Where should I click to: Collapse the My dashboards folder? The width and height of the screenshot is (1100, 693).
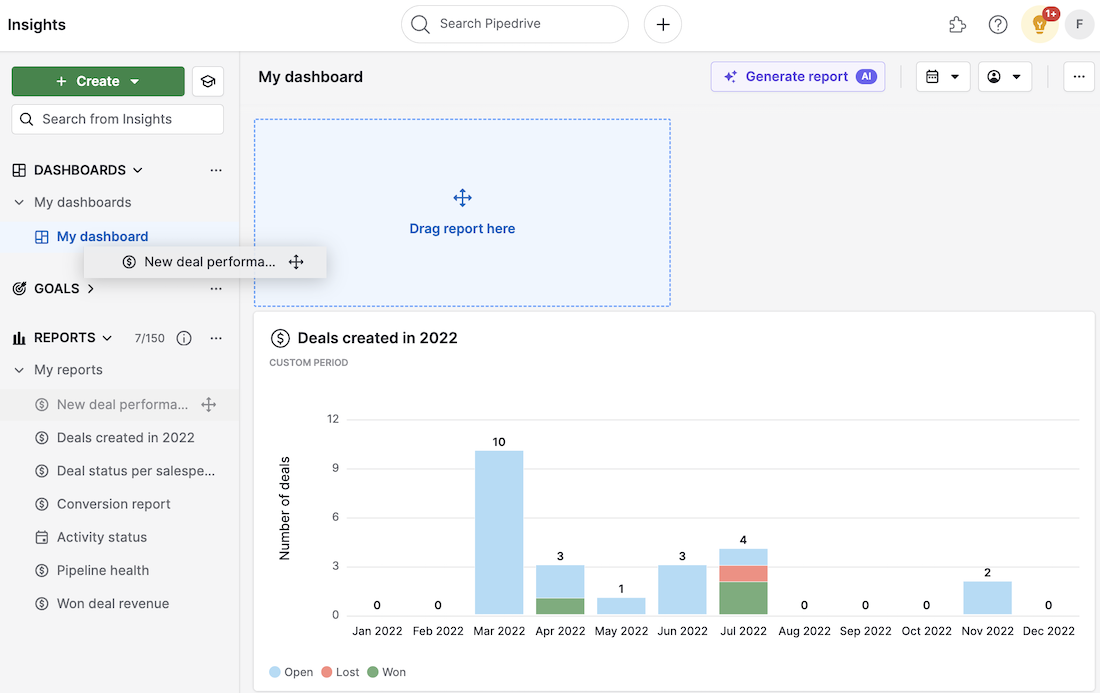(x=19, y=202)
